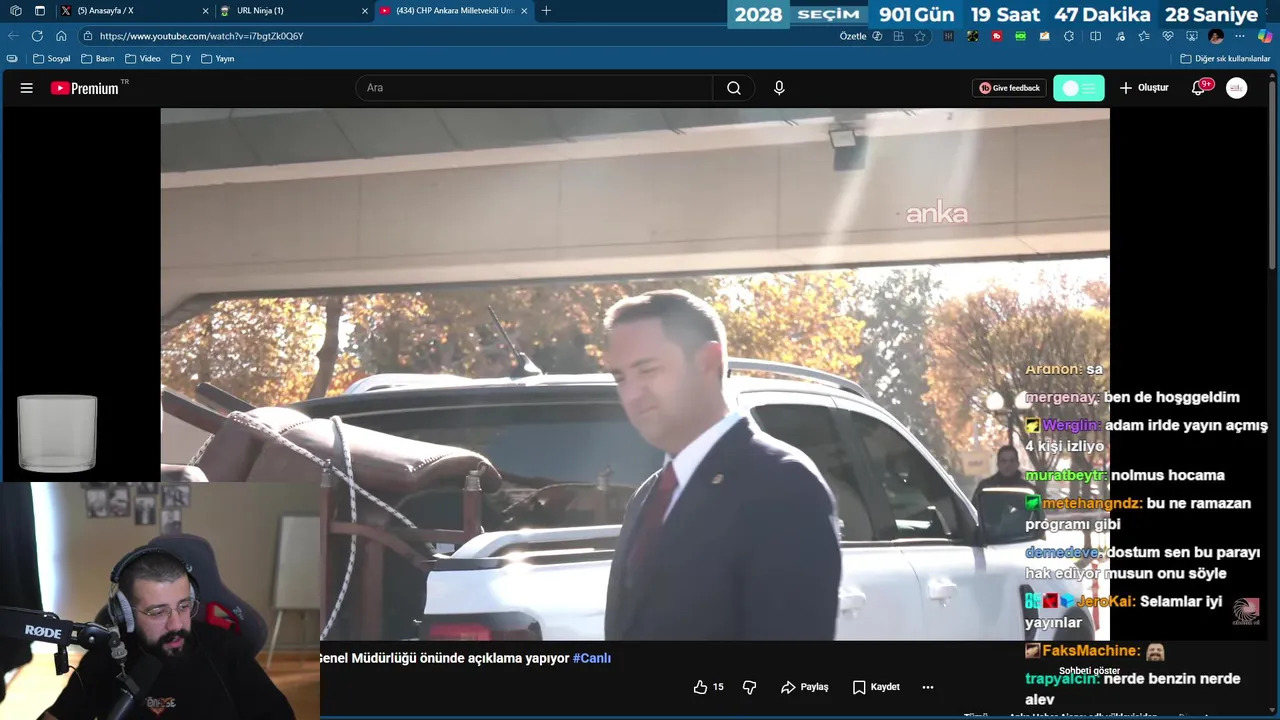The image size is (1280, 720).
Task: Open the Yayın bookmarks folder
Action: pyautogui.click(x=218, y=59)
